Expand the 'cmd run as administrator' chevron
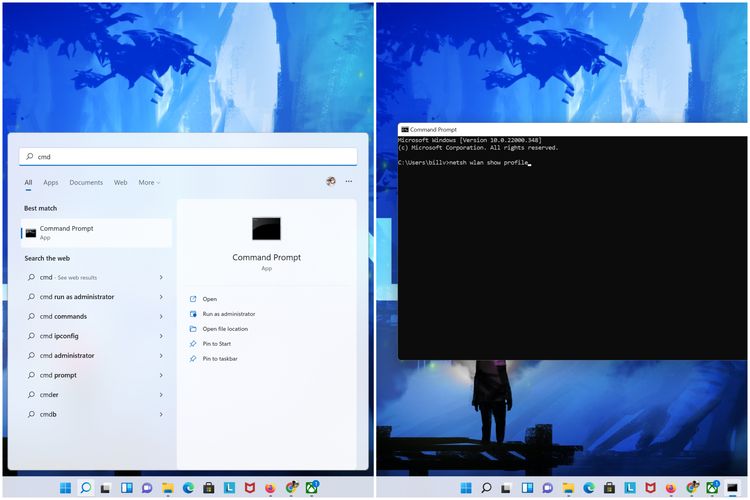This screenshot has height=500, width=750. 161,297
